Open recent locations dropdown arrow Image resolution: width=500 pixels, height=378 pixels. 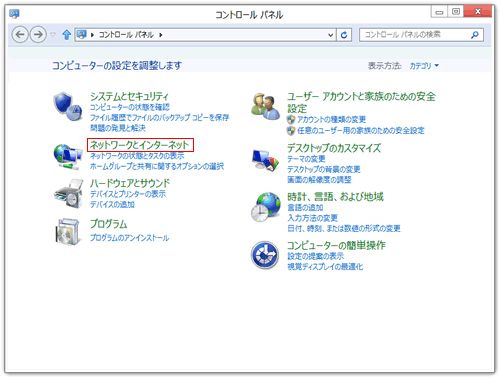click(x=53, y=35)
